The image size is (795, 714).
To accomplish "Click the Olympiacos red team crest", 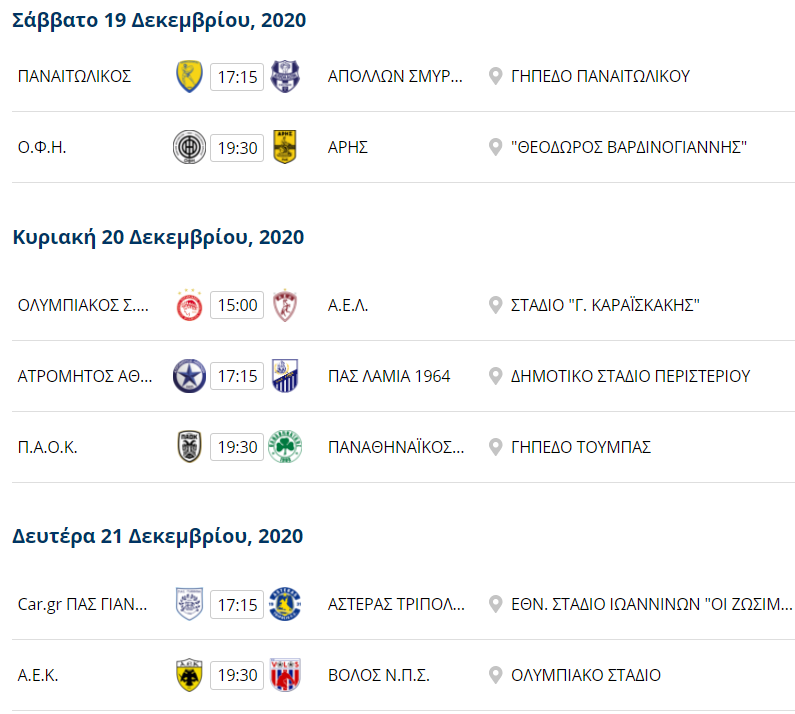I will (189, 305).
